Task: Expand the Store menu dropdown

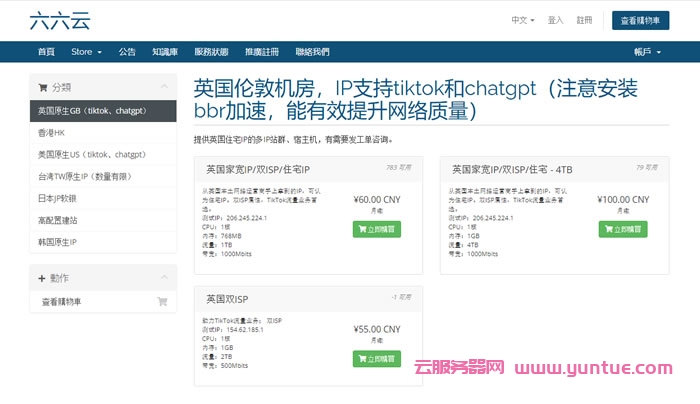Action: pyautogui.click(x=86, y=52)
